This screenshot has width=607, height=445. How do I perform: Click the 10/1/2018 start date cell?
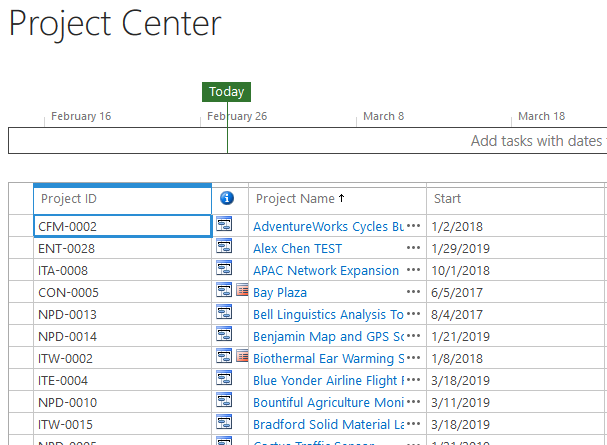516,270
